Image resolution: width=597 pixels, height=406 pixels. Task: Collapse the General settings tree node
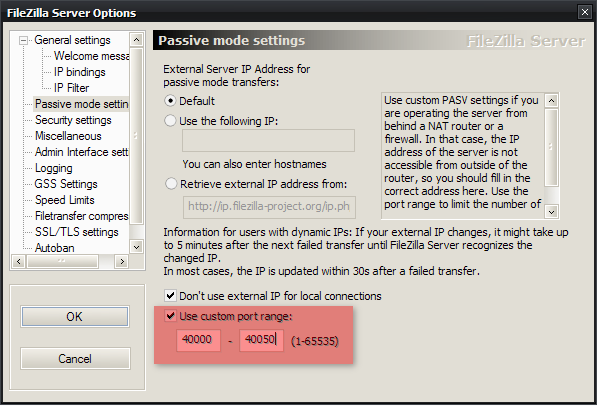[24, 40]
